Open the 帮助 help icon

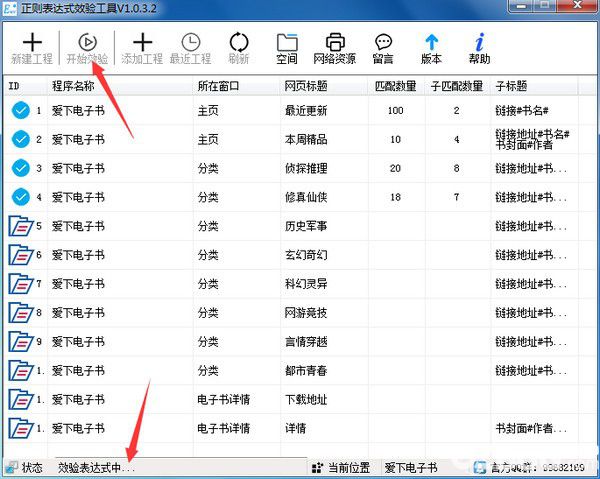point(479,42)
